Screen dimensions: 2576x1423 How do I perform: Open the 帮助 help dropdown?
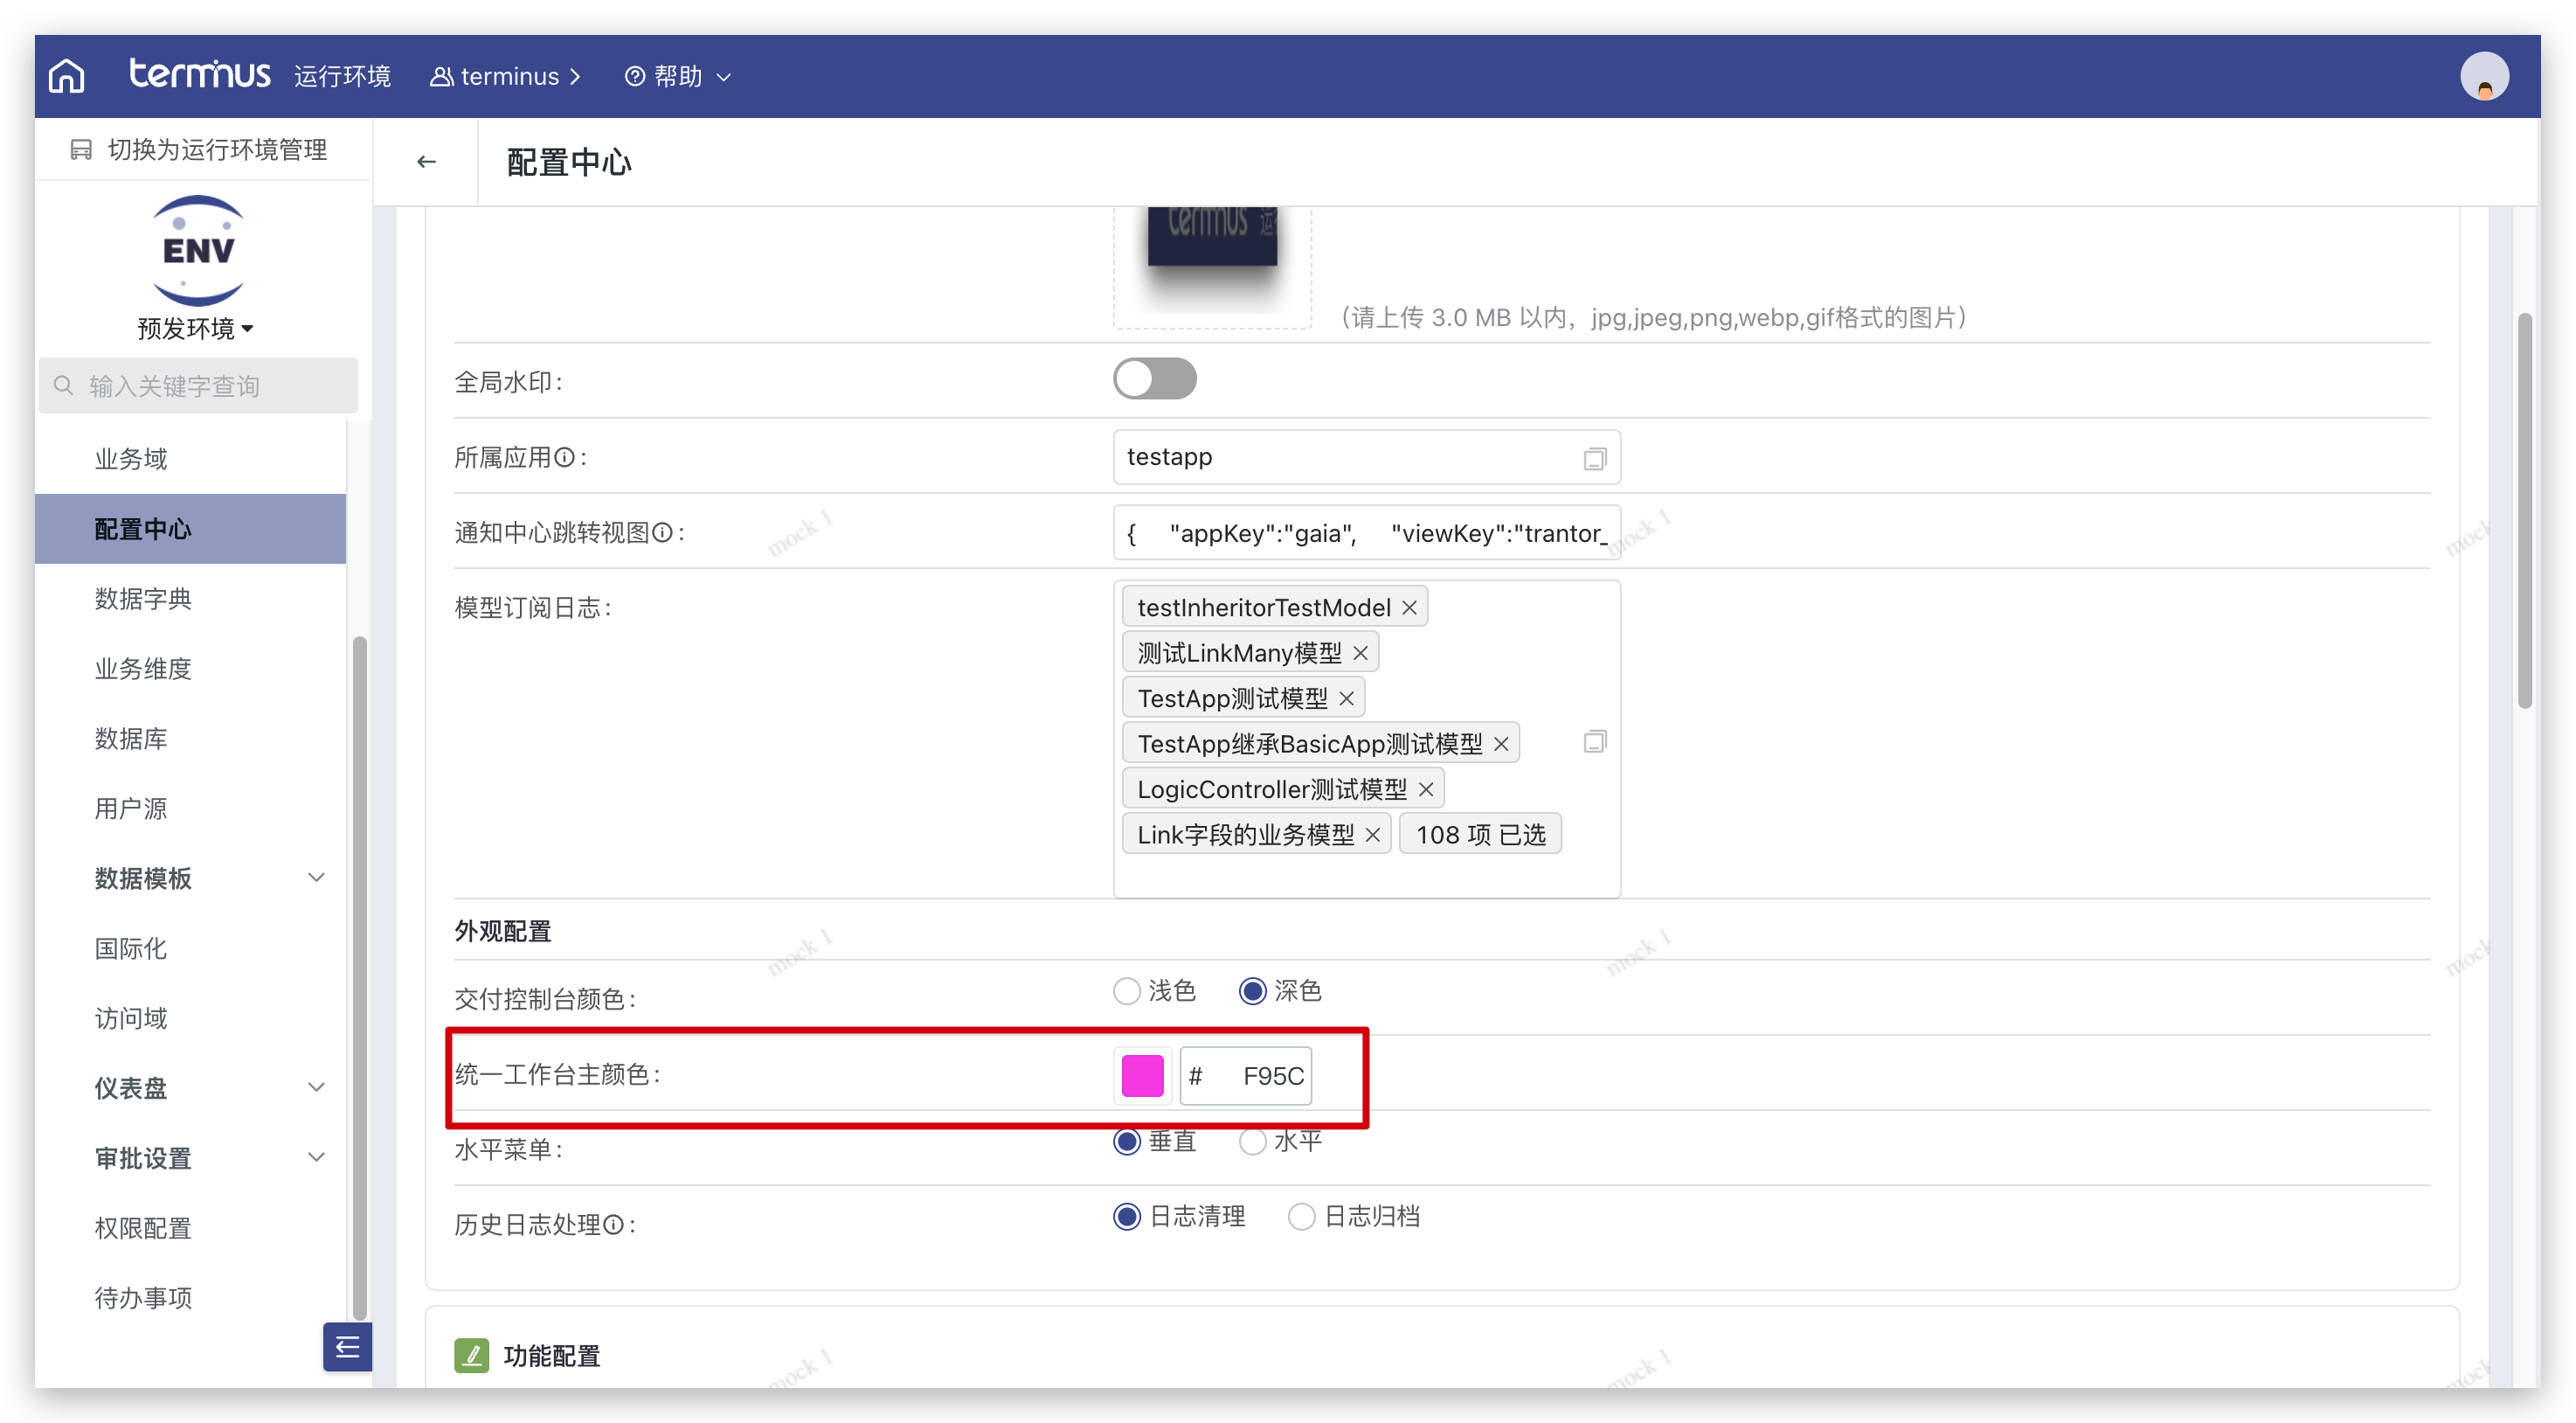tap(677, 76)
